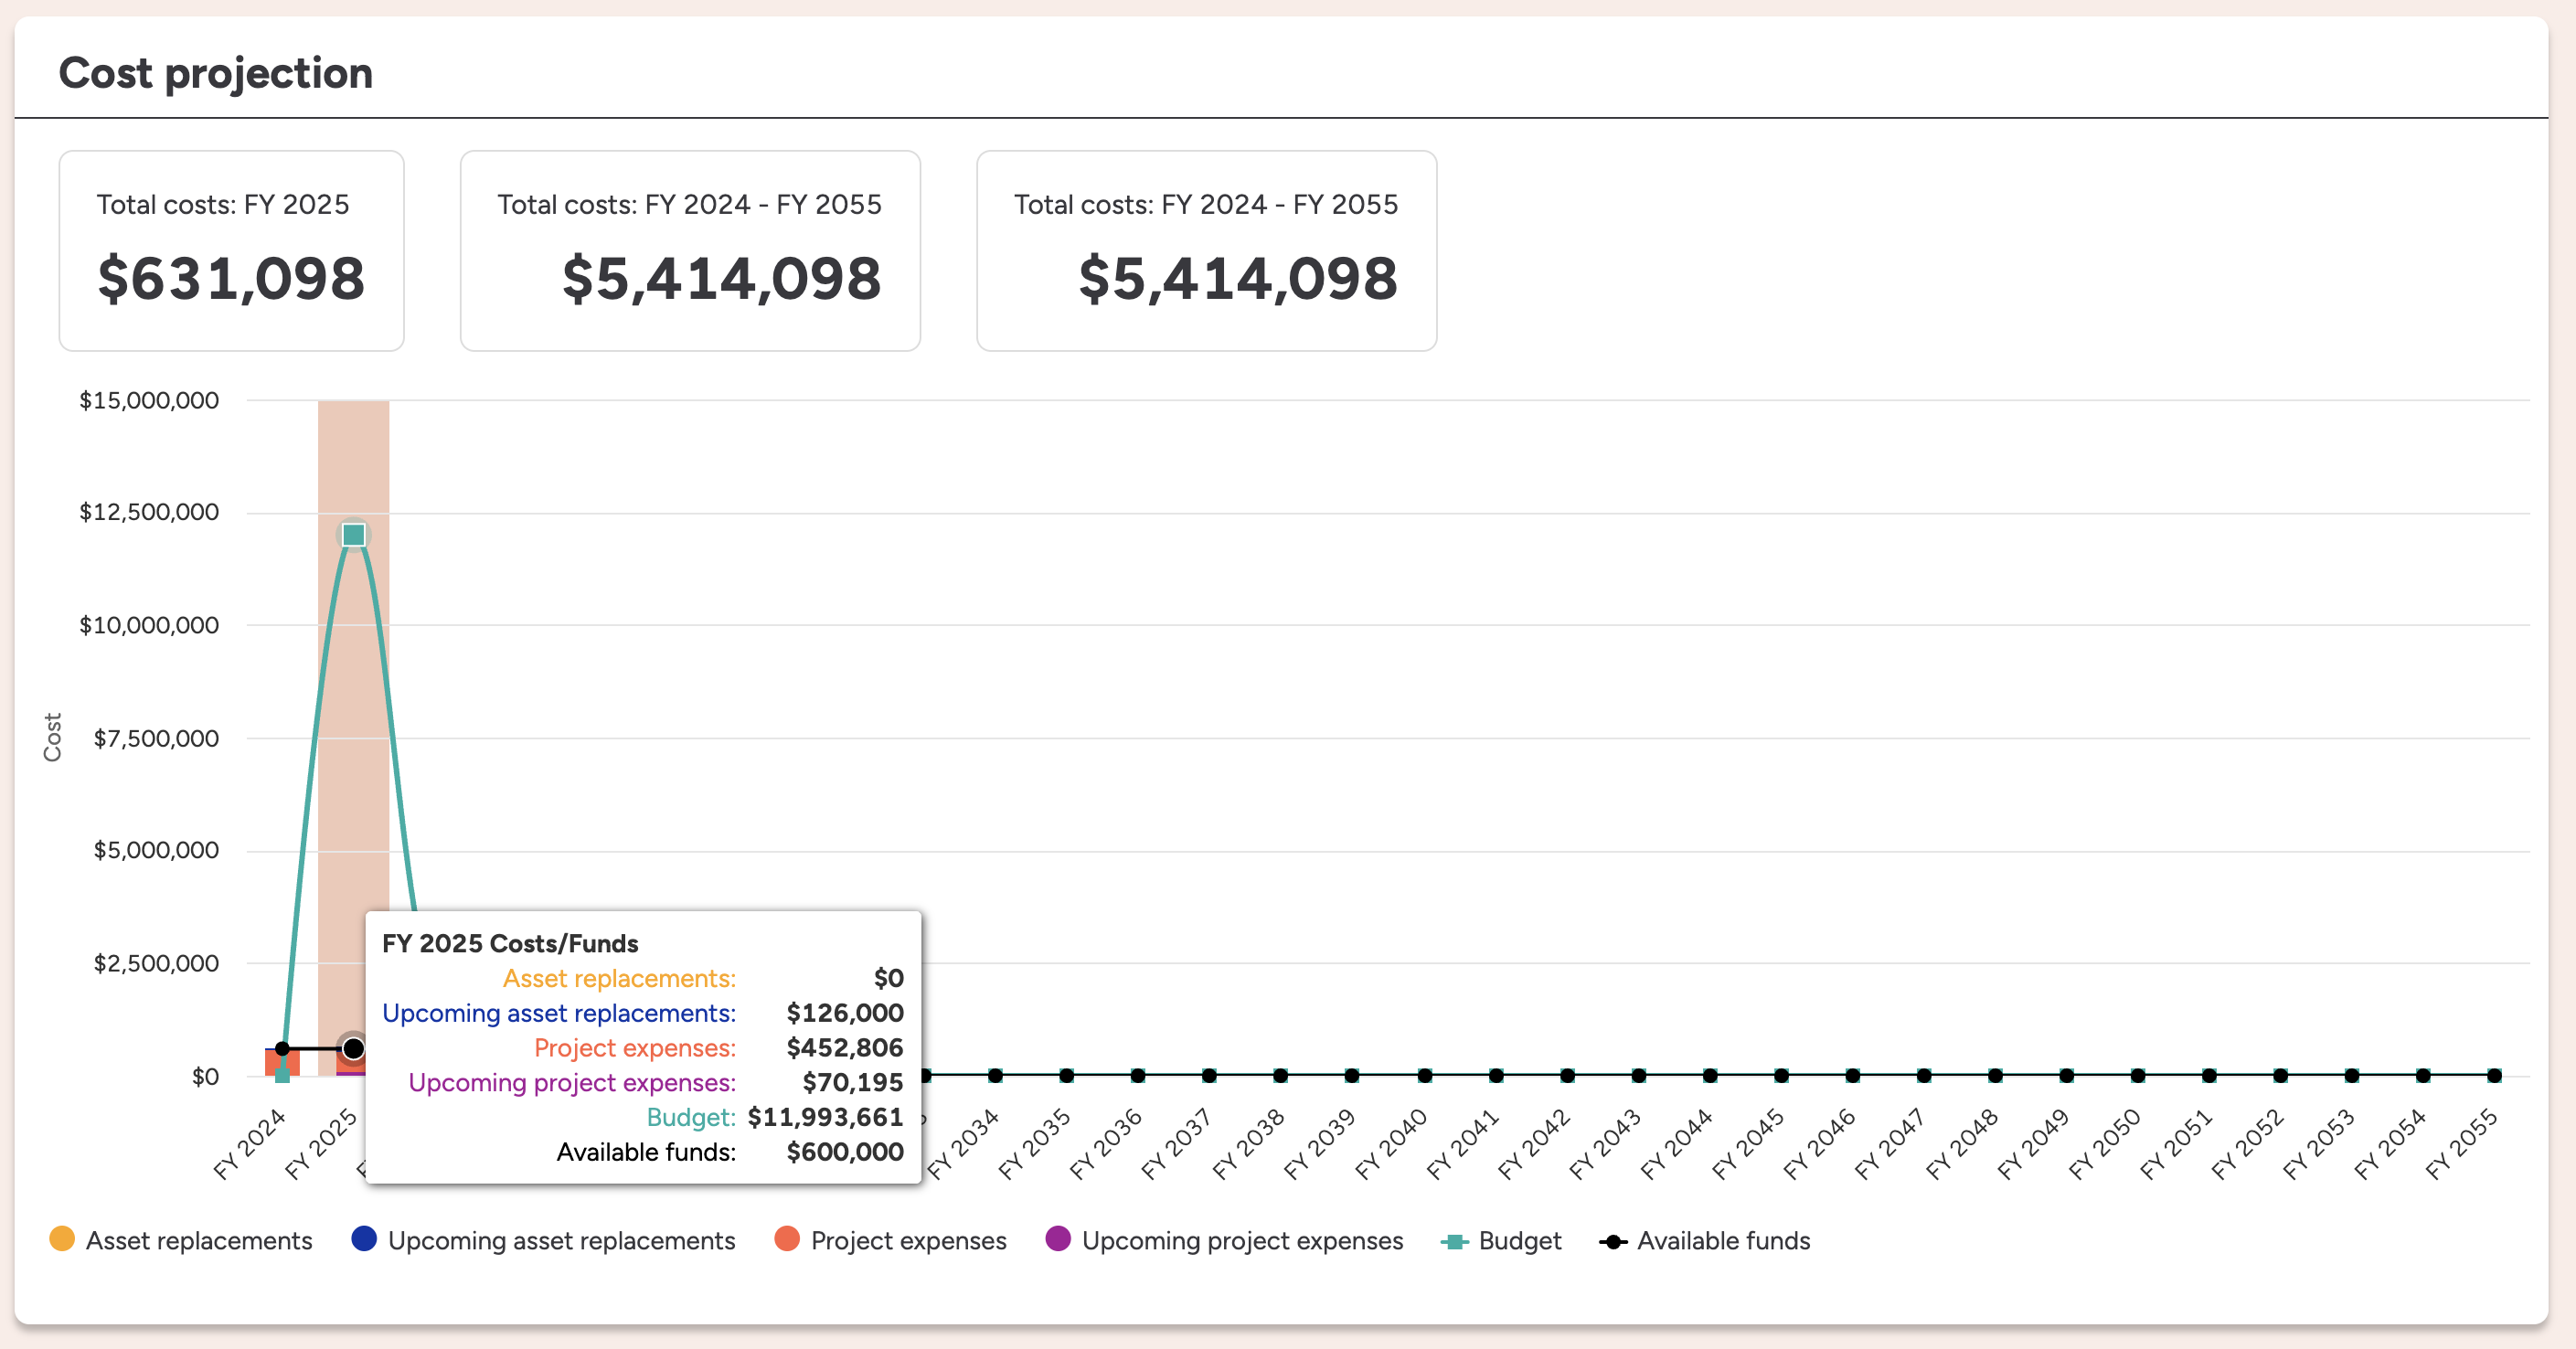Select the rightmost Total costs $5,414,098 card
2576x1349 pixels.
[1206, 250]
